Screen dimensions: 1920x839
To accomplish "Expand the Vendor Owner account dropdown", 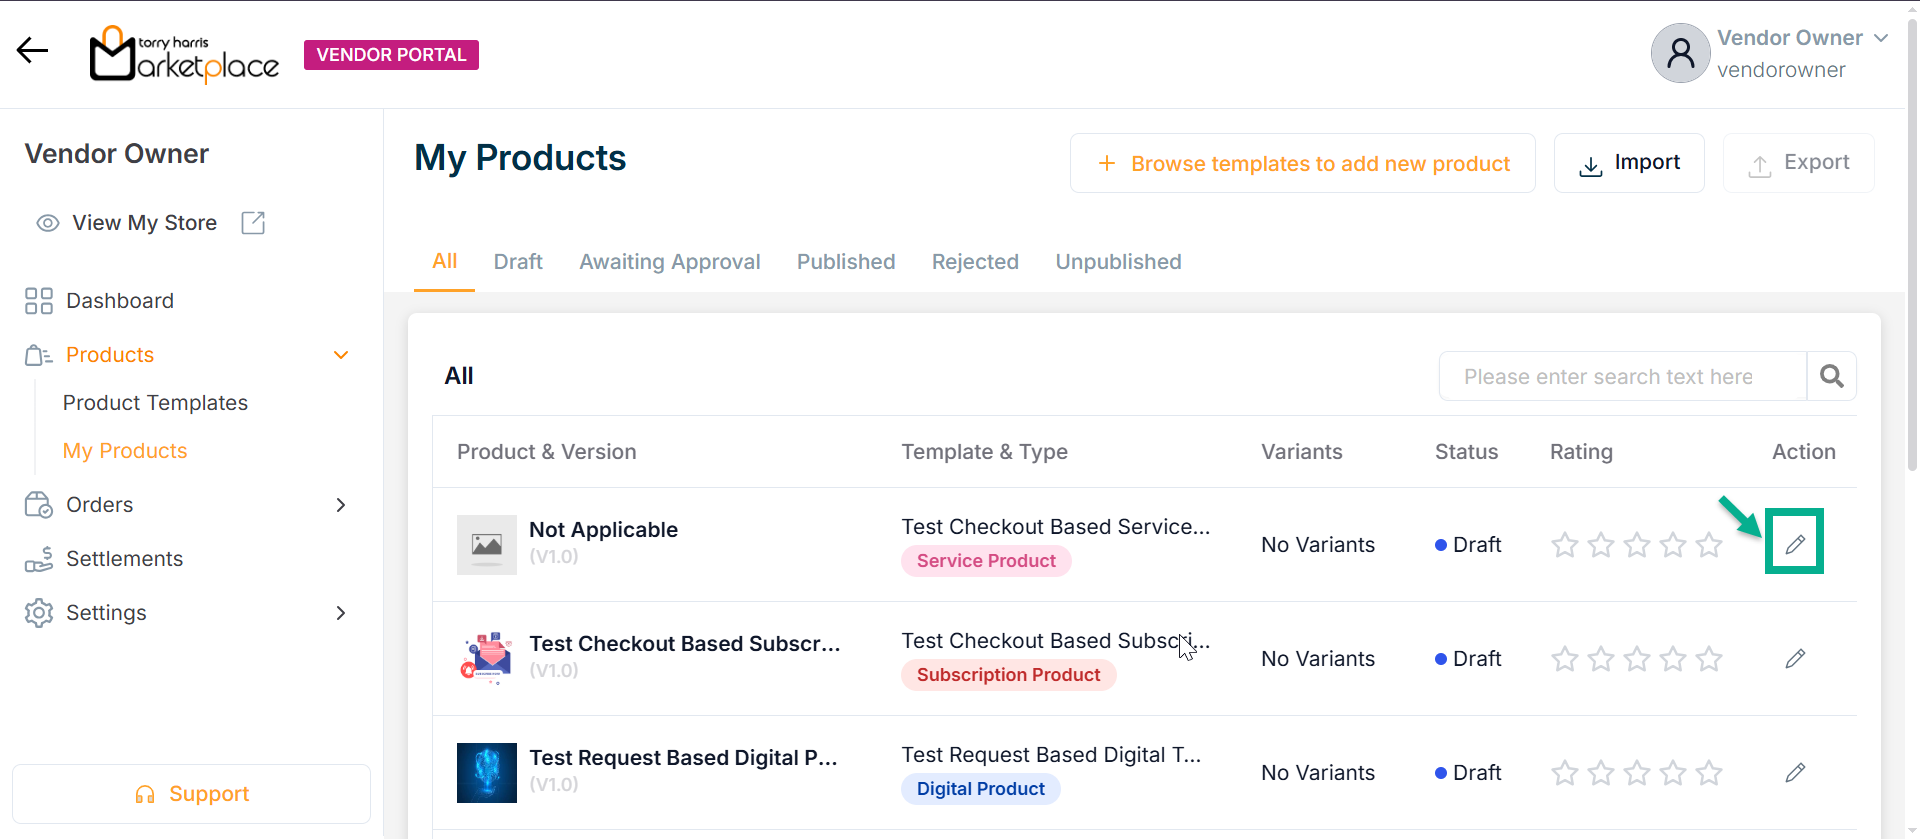I will [x=1881, y=38].
